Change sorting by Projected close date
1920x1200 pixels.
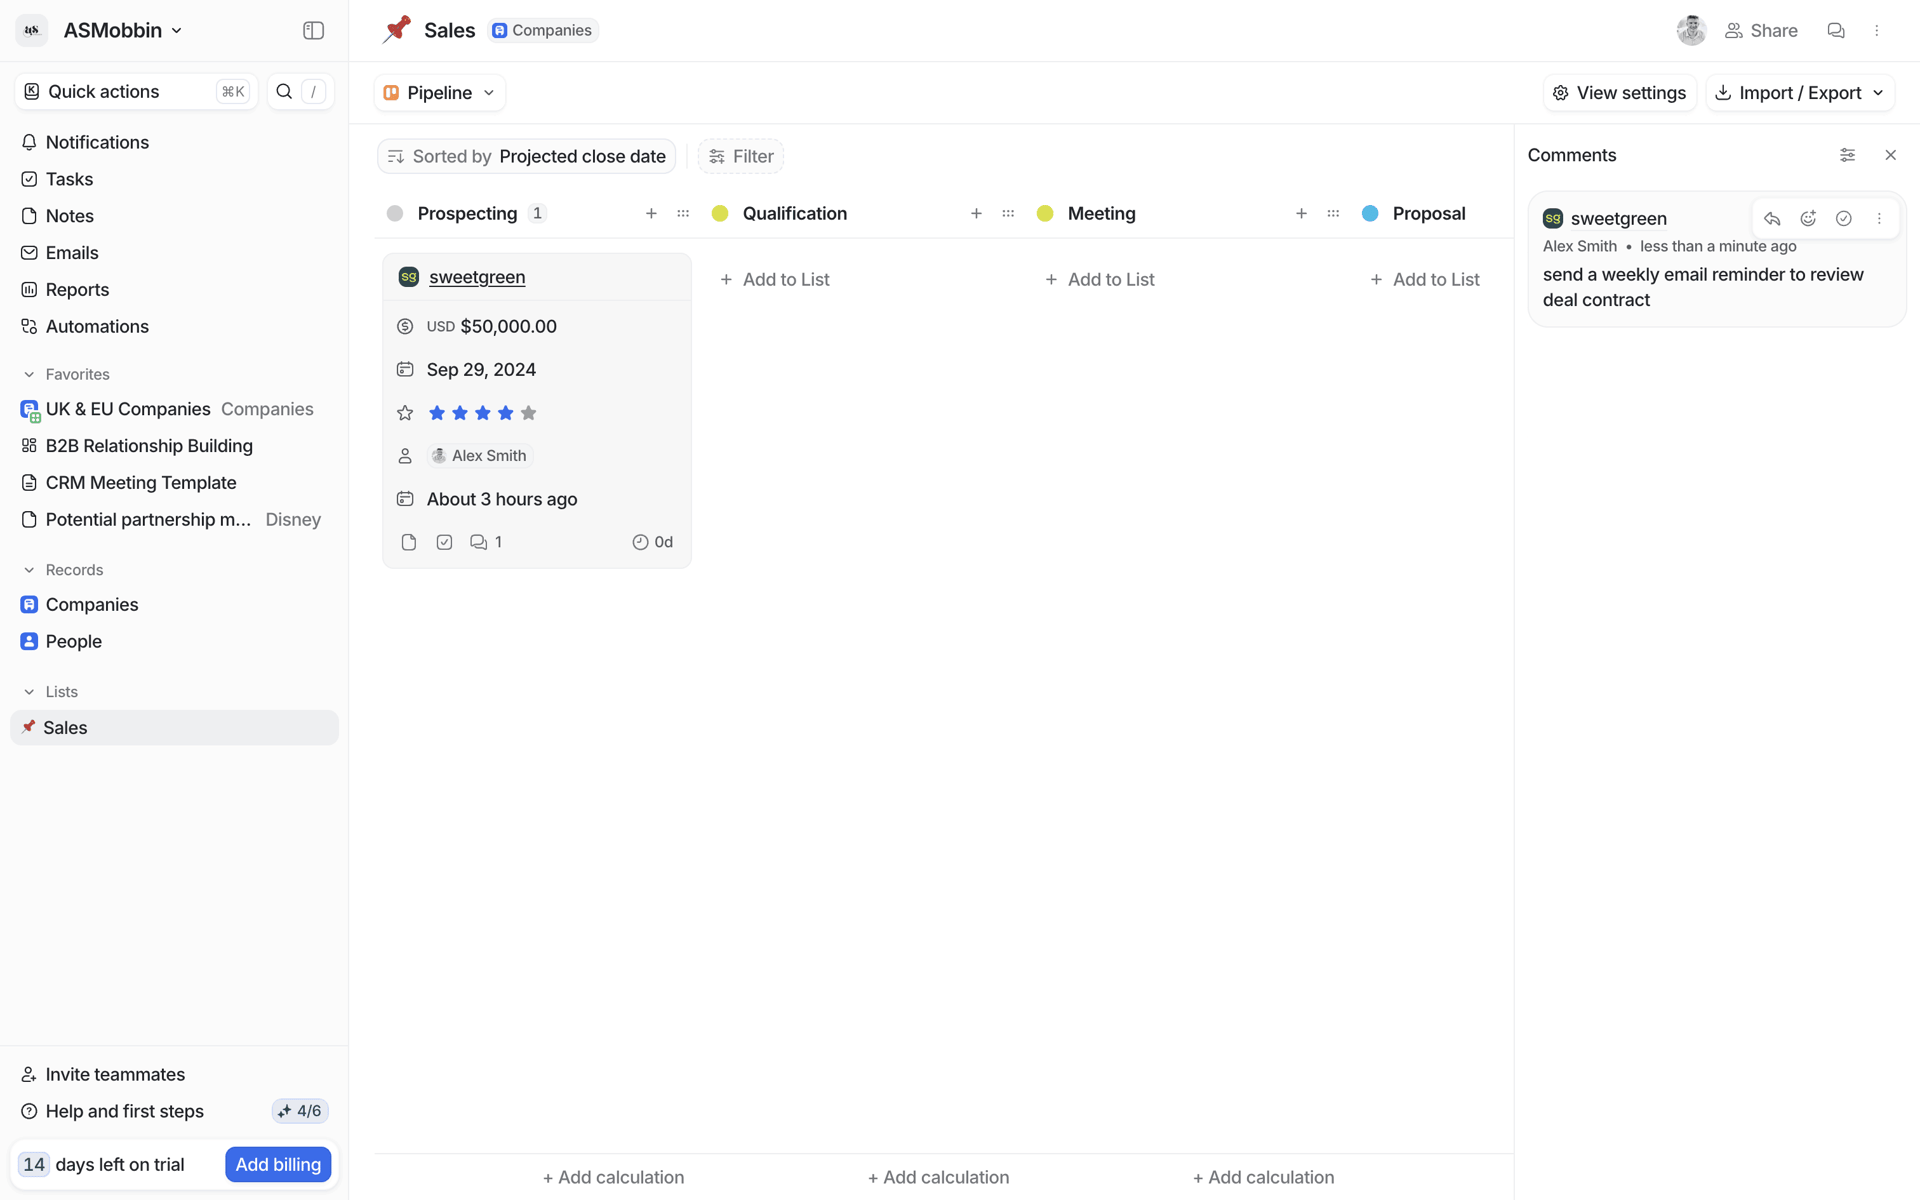point(527,157)
